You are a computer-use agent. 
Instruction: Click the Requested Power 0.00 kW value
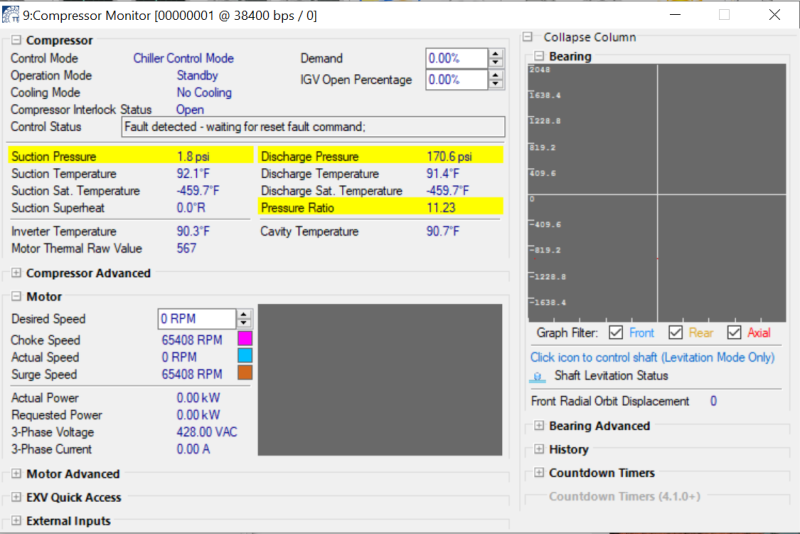(x=198, y=415)
